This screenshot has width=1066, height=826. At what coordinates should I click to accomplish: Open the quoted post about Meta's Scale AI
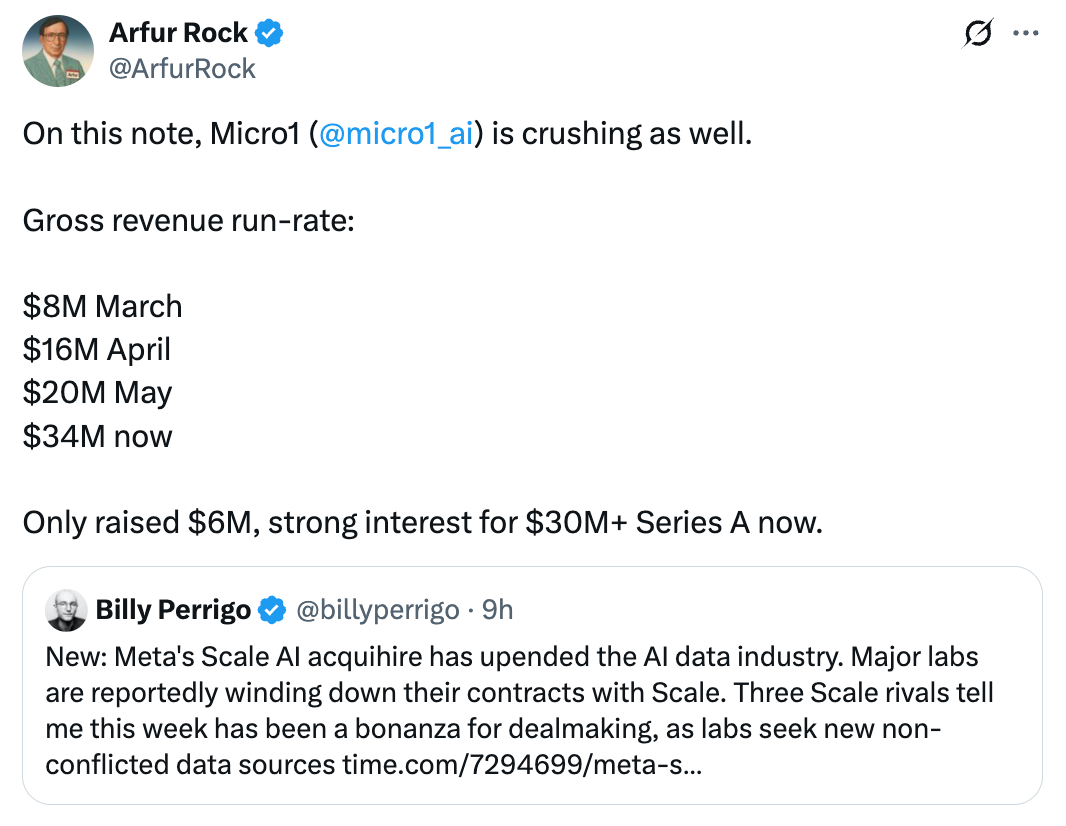532,685
